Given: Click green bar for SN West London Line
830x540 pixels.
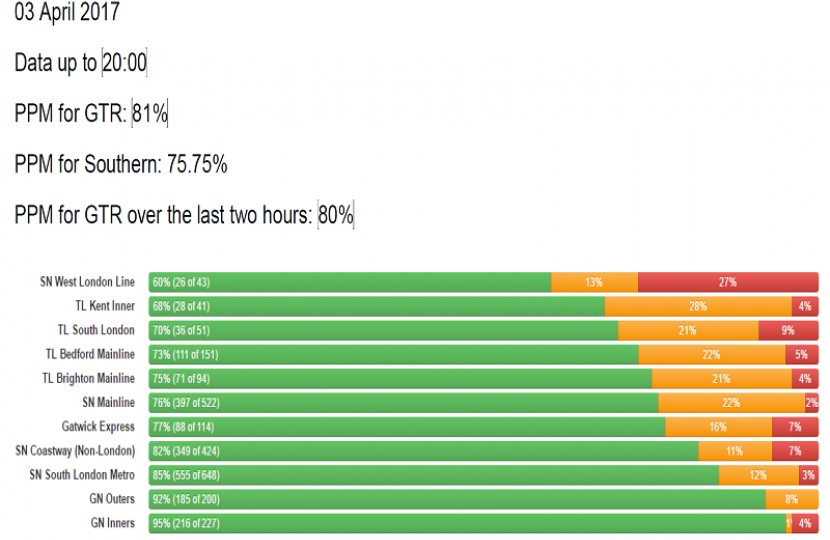Looking at the screenshot, I should tap(350, 282).
